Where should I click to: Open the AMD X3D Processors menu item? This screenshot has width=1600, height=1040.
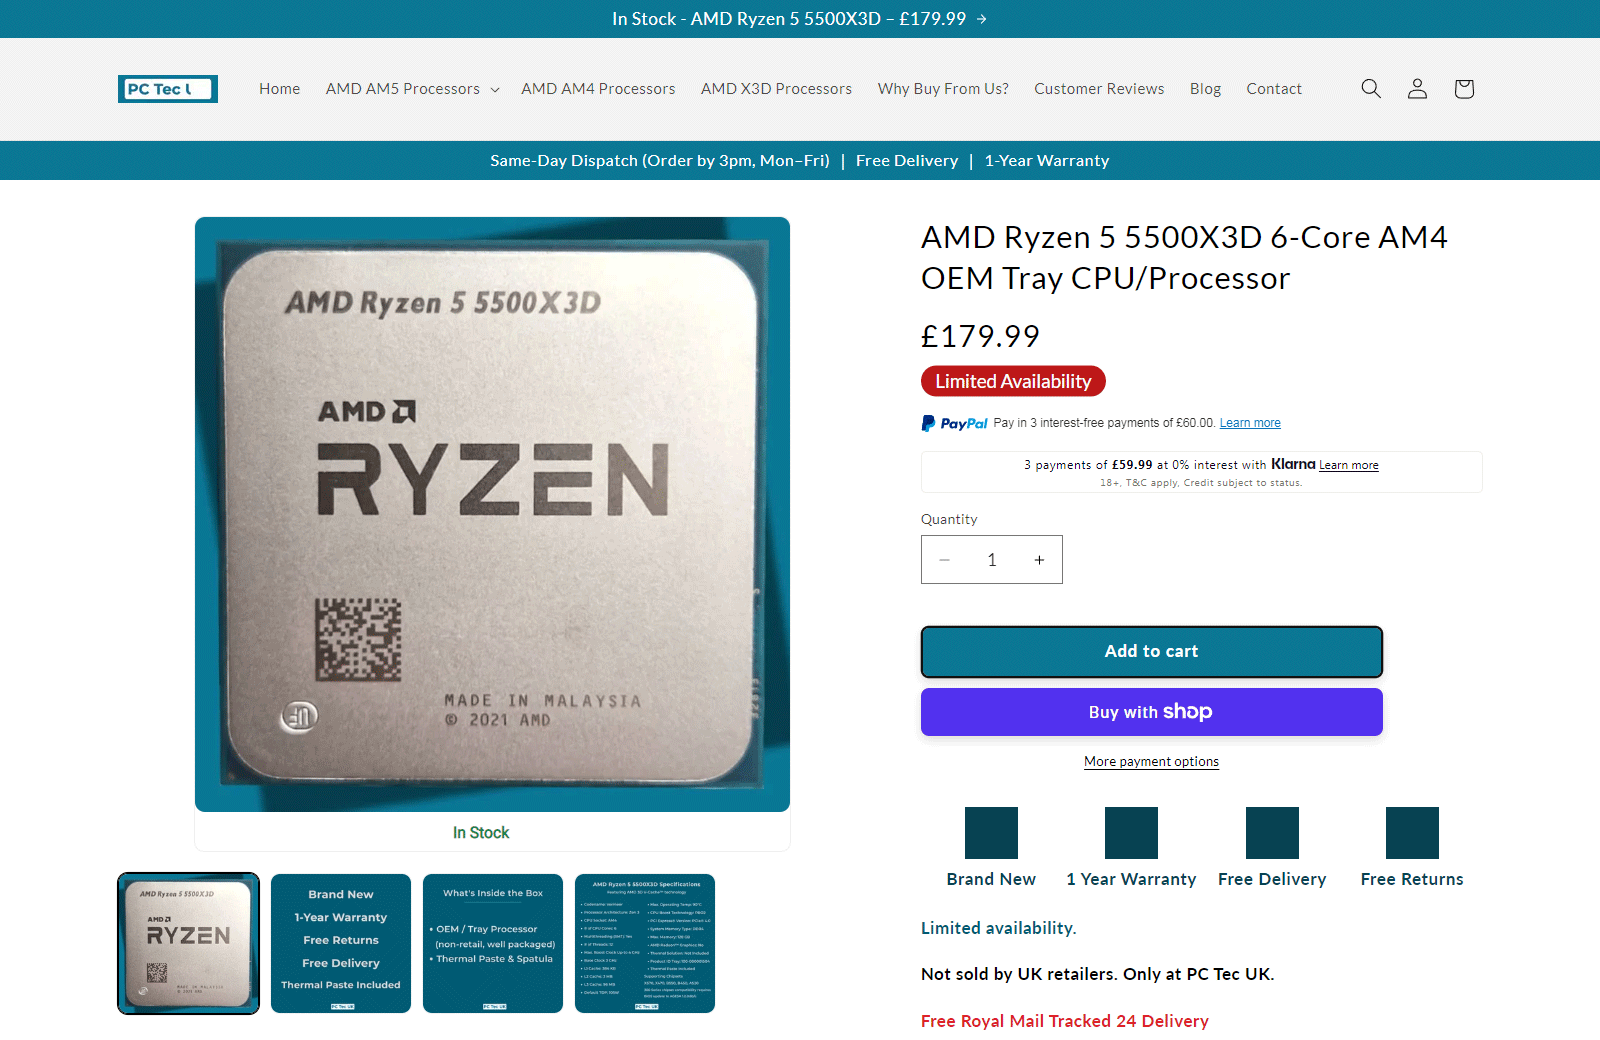776,89
